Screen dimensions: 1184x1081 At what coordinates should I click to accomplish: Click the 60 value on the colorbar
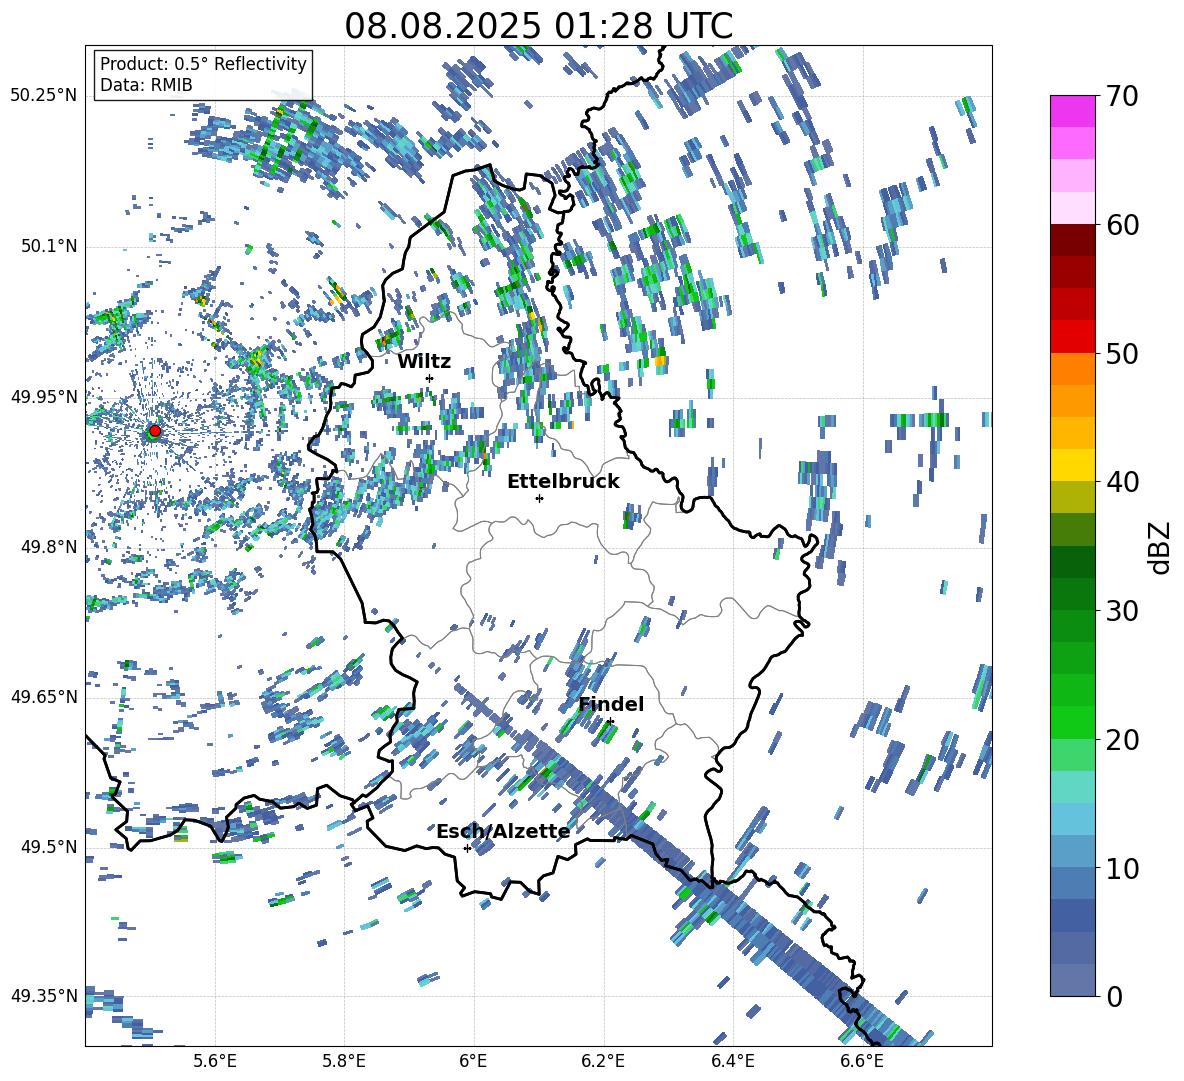[x=1122, y=225]
